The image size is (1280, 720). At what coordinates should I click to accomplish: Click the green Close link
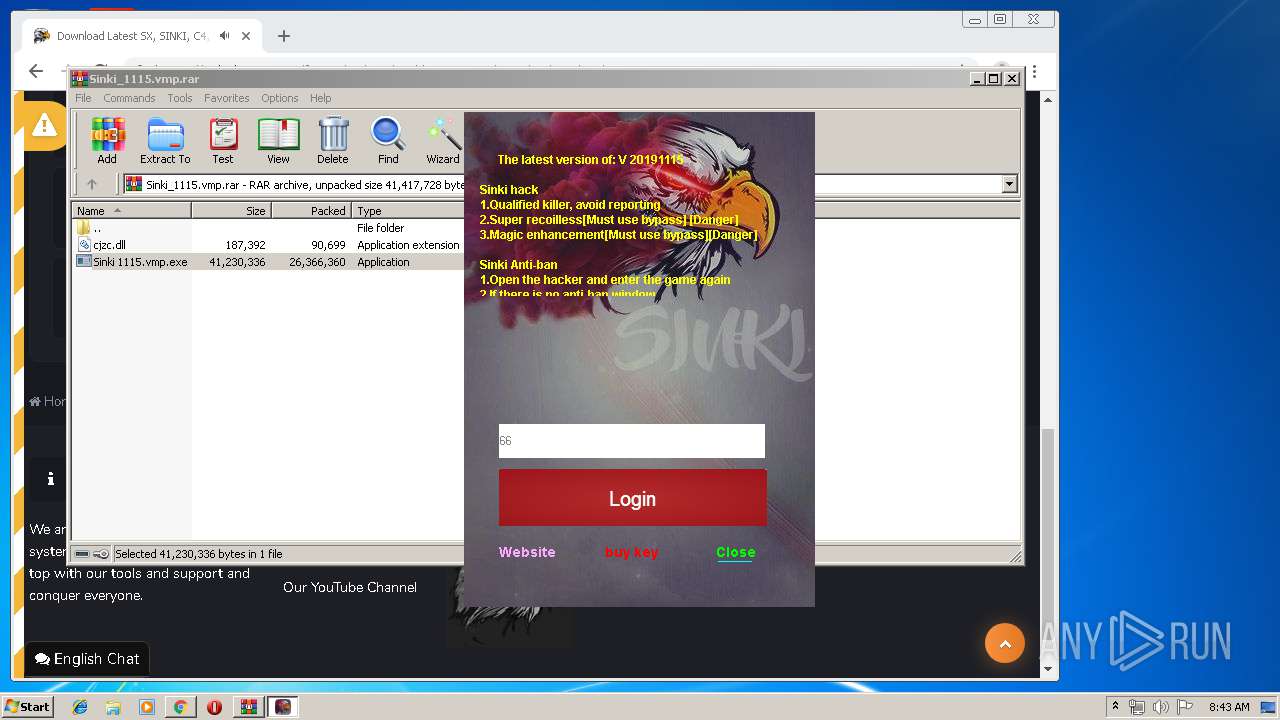pos(735,552)
